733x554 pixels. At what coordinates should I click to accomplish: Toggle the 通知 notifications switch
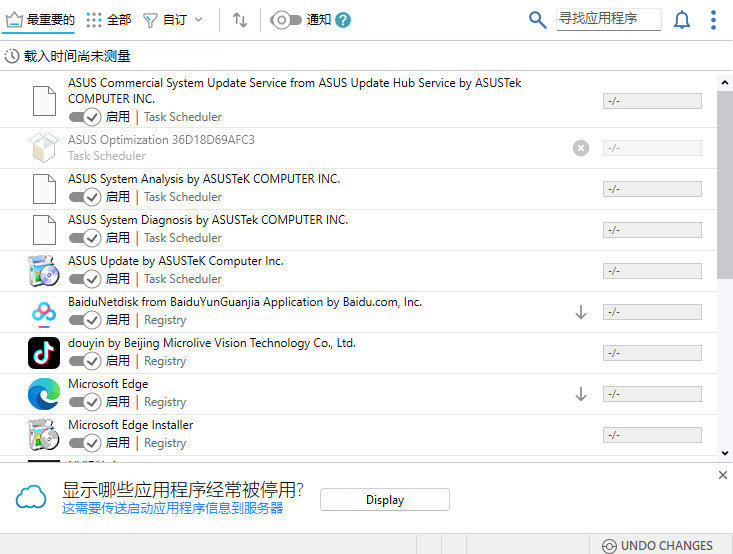click(286, 20)
